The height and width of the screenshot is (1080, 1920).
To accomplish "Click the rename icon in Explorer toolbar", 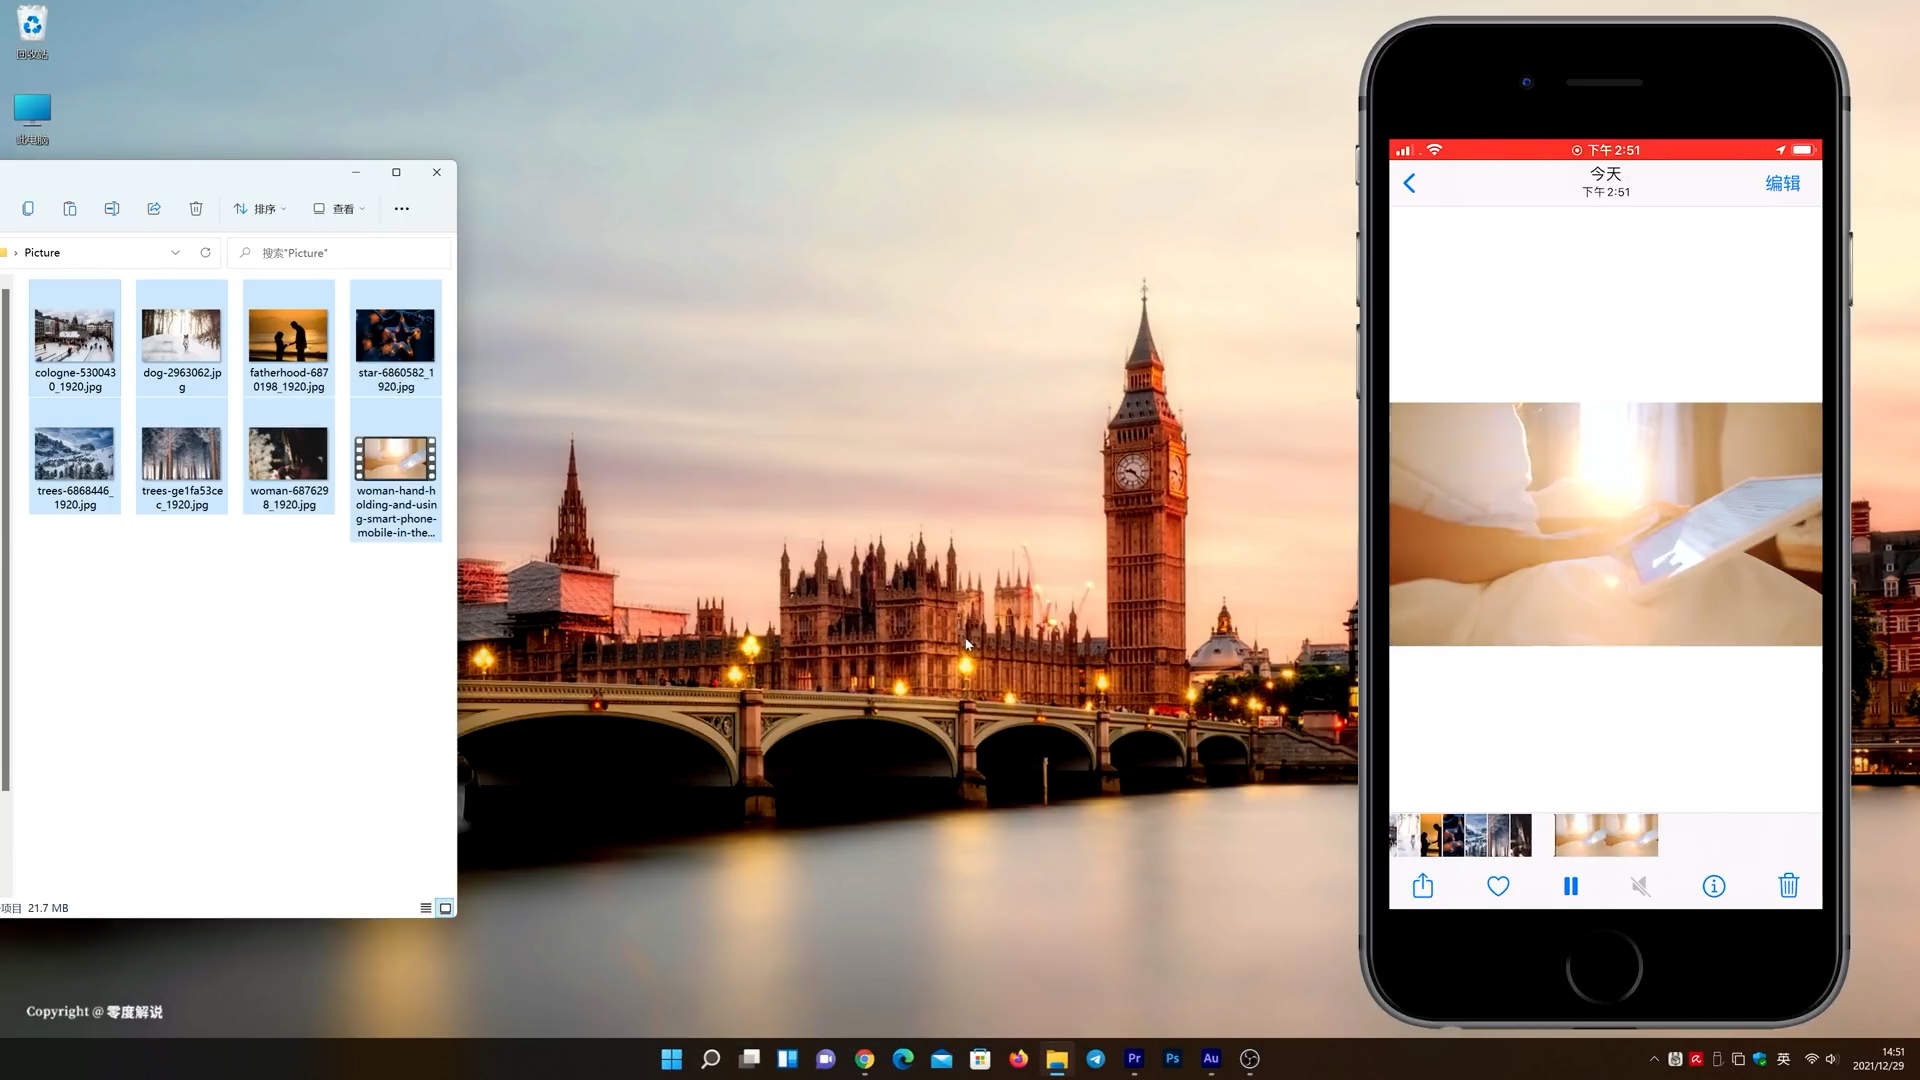I will [x=112, y=209].
